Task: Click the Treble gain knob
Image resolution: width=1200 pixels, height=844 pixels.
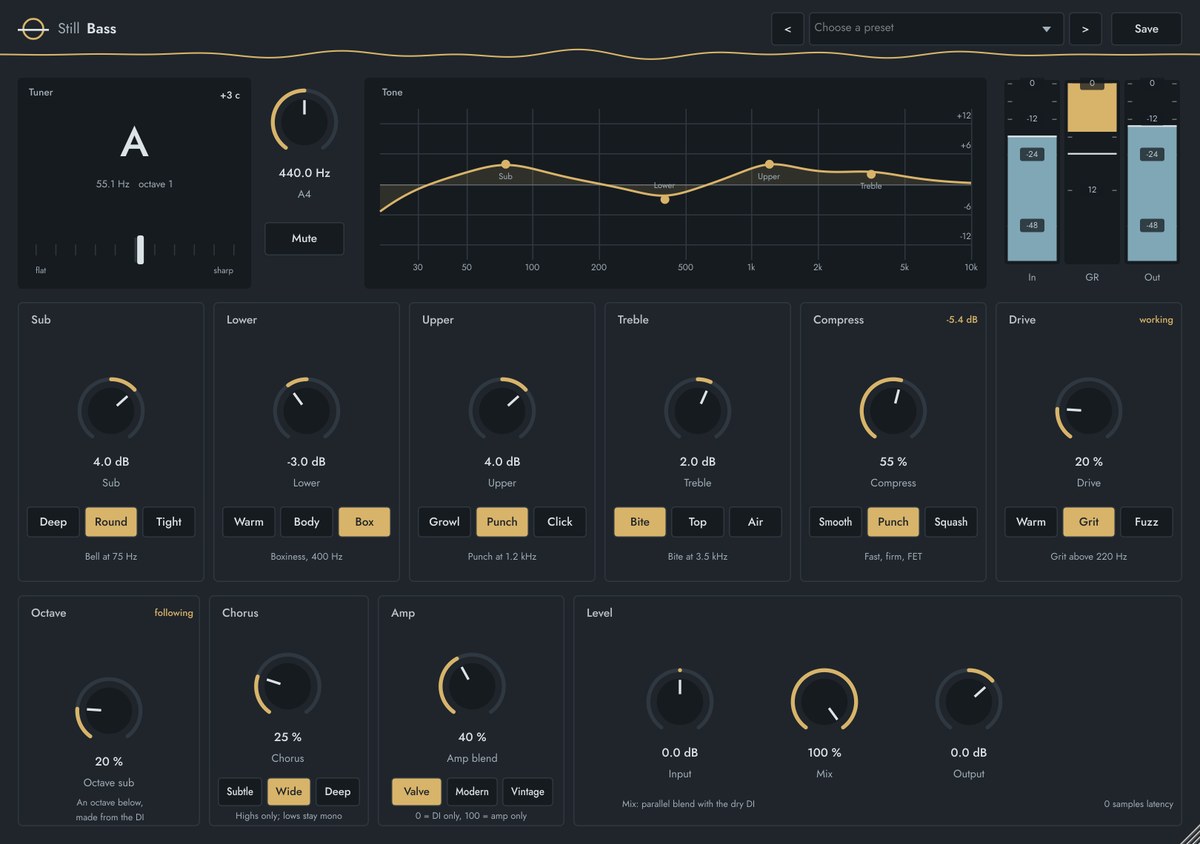Action: click(x=697, y=410)
